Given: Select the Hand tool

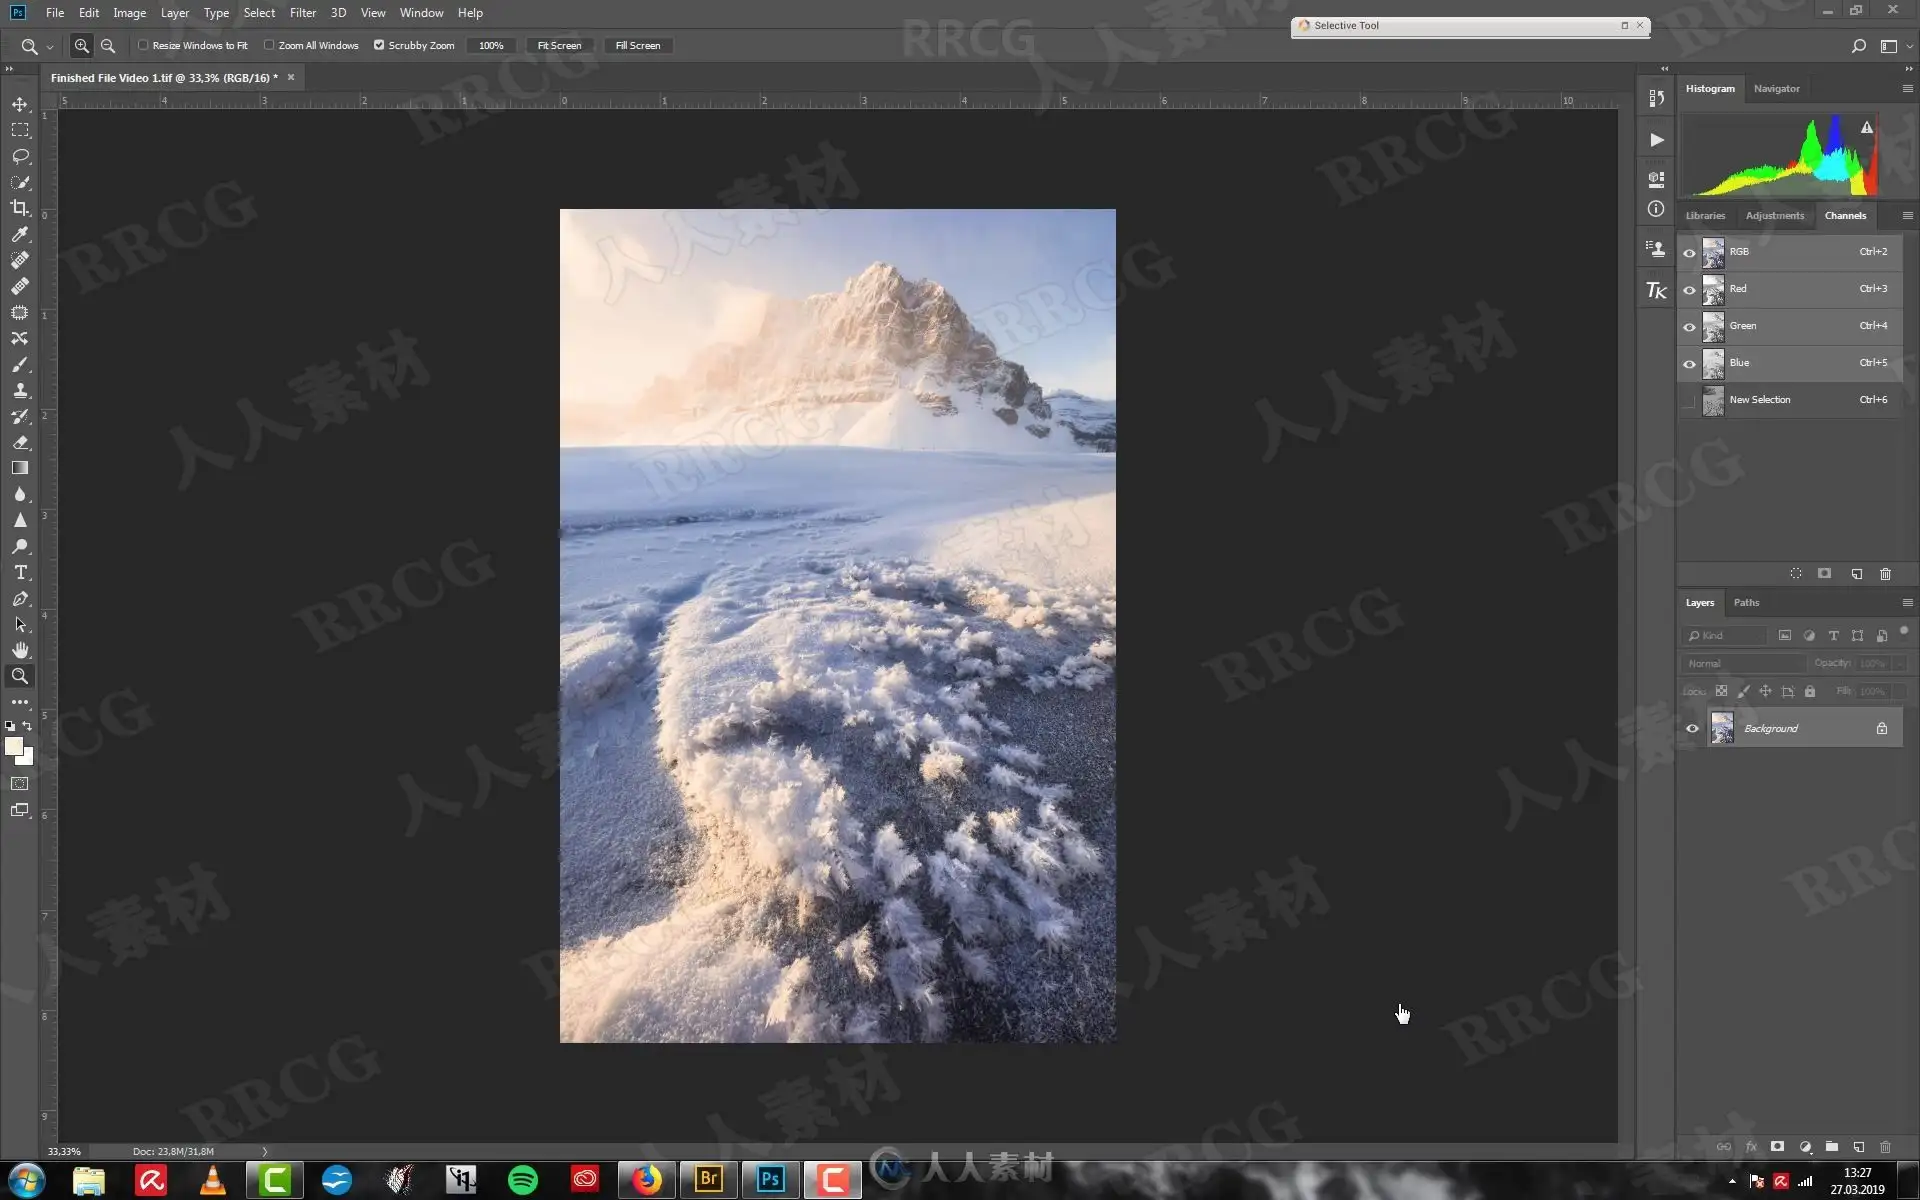Looking at the screenshot, I should [x=20, y=650].
